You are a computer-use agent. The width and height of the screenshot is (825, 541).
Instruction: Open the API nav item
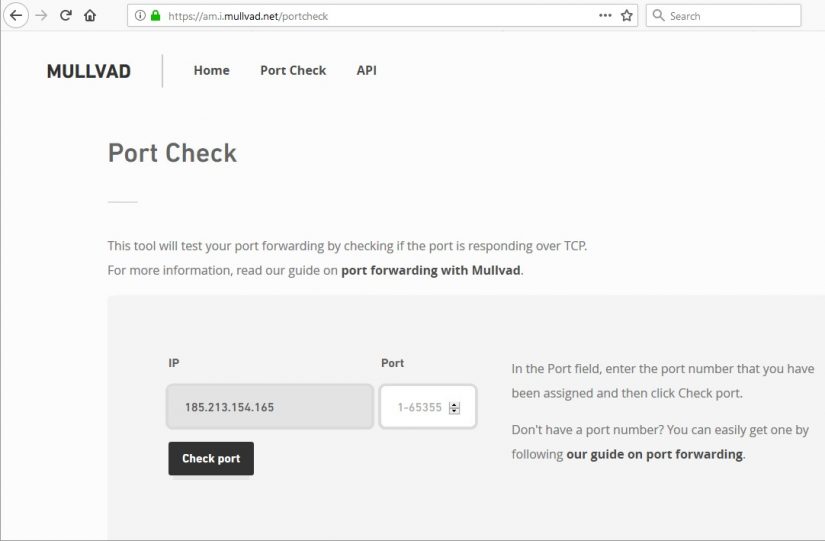tap(367, 71)
